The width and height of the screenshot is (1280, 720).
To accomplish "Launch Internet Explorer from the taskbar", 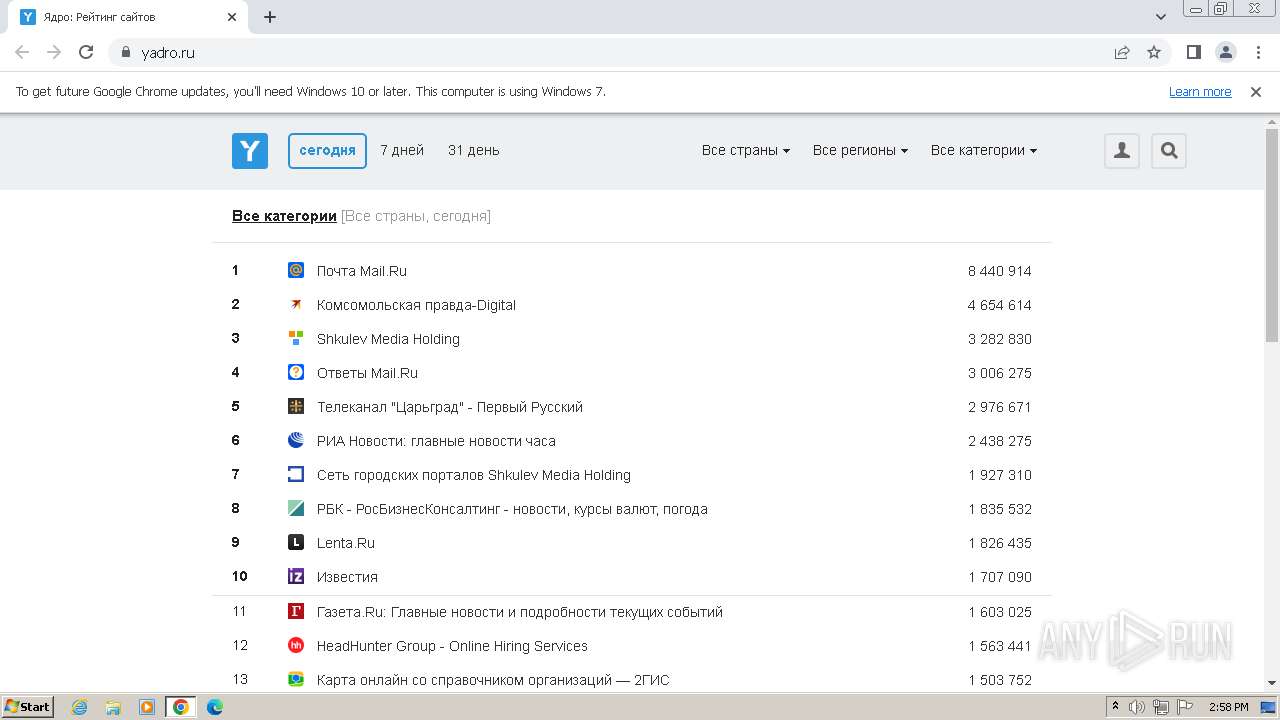I will pyautogui.click(x=80, y=707).
